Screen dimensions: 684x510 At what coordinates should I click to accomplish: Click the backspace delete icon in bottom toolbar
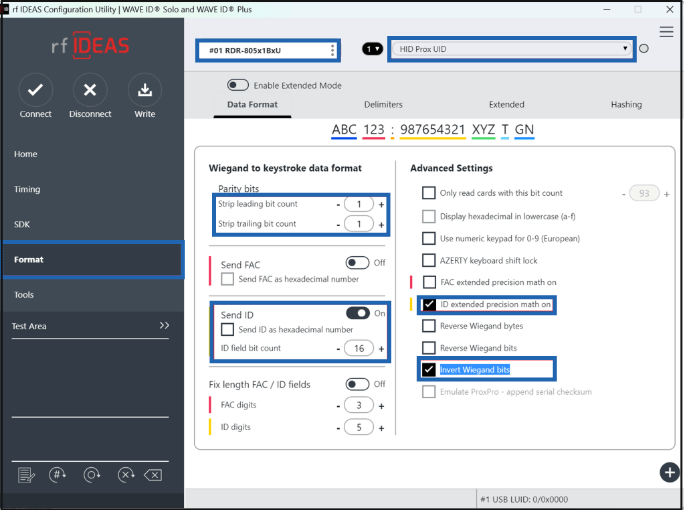coord(153,475)
